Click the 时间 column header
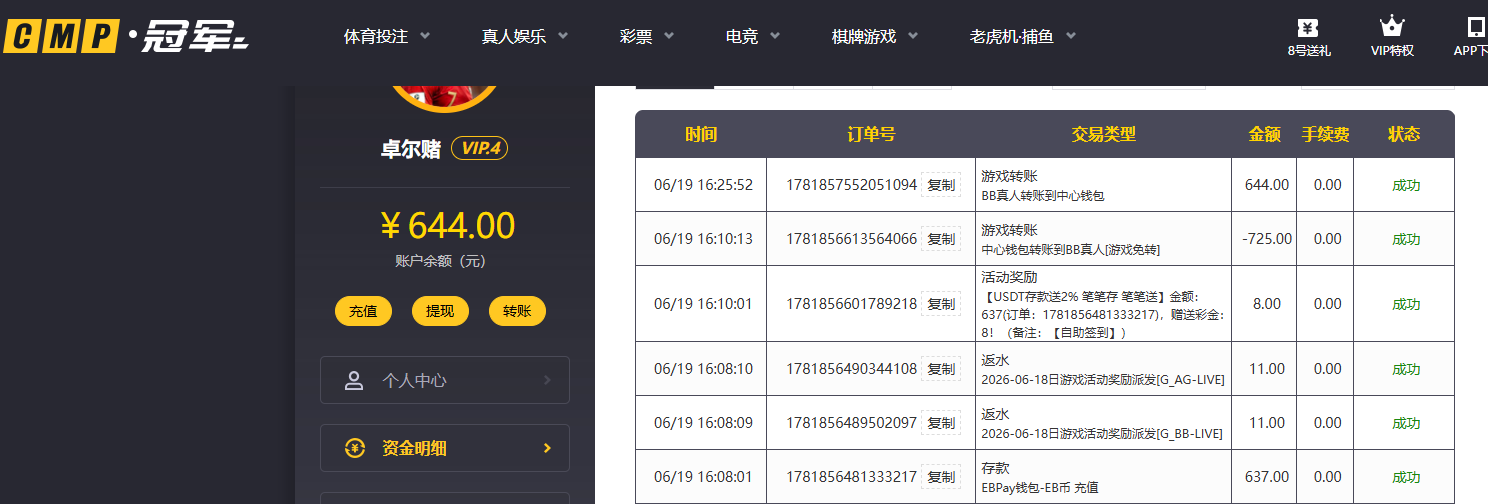This screenshot has height=504, width=1488. click(701, 134)
